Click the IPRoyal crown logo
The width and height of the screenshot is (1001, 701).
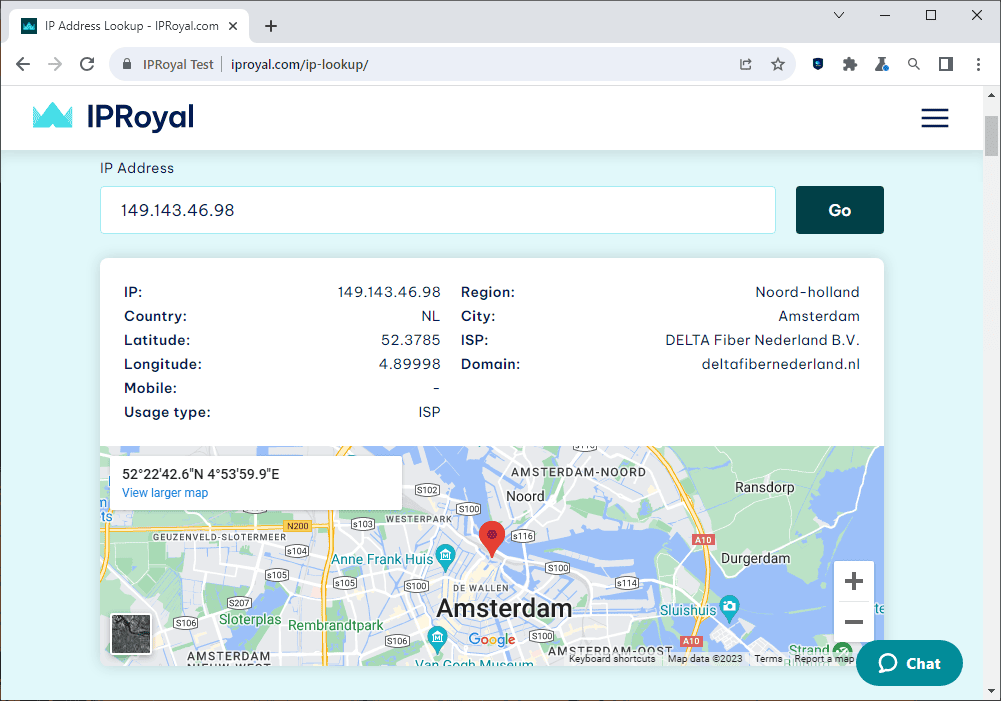coord(52,116)
